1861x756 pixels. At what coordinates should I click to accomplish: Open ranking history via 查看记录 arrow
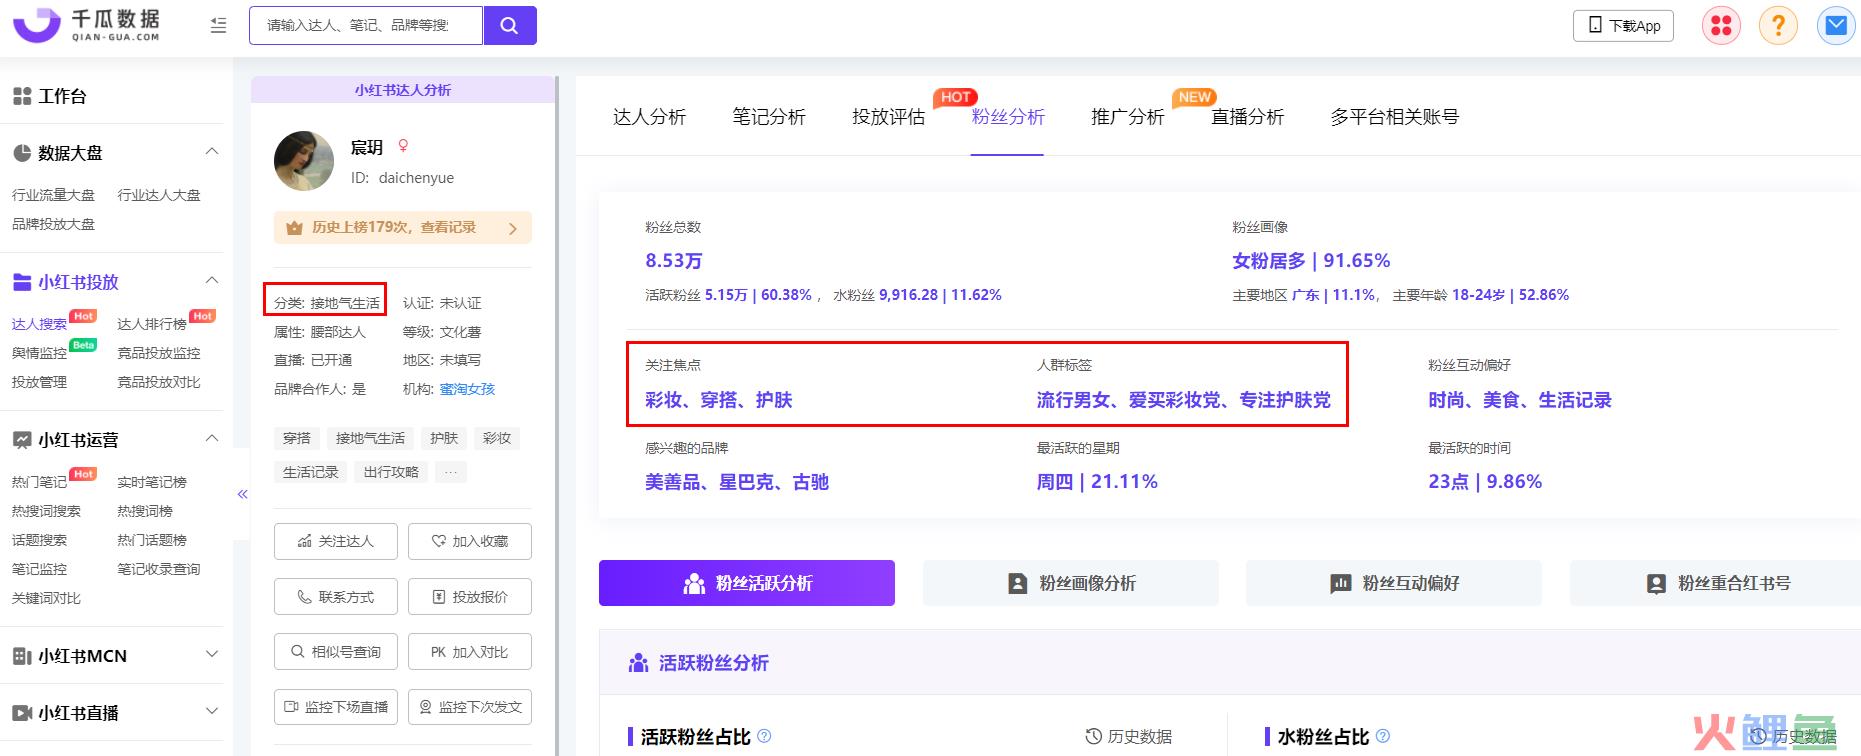[x=513, y=228]
